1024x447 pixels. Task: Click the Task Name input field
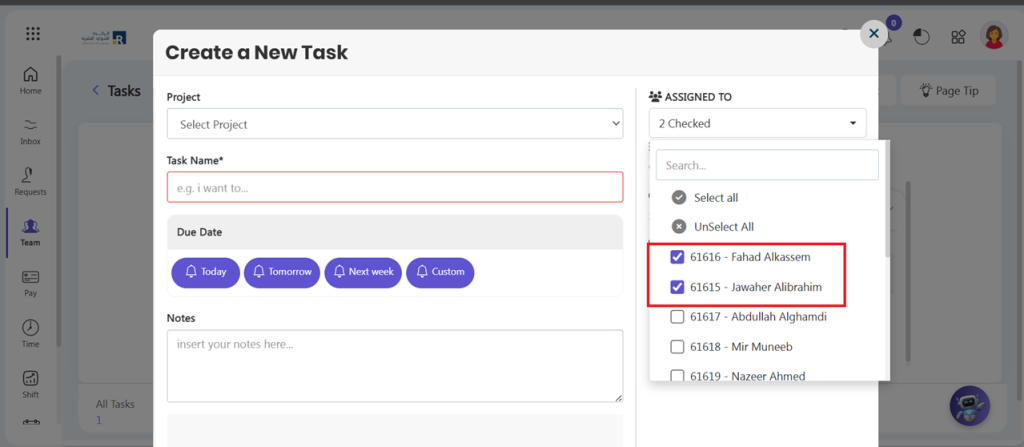pyautogui.click(x=394, y=187)
